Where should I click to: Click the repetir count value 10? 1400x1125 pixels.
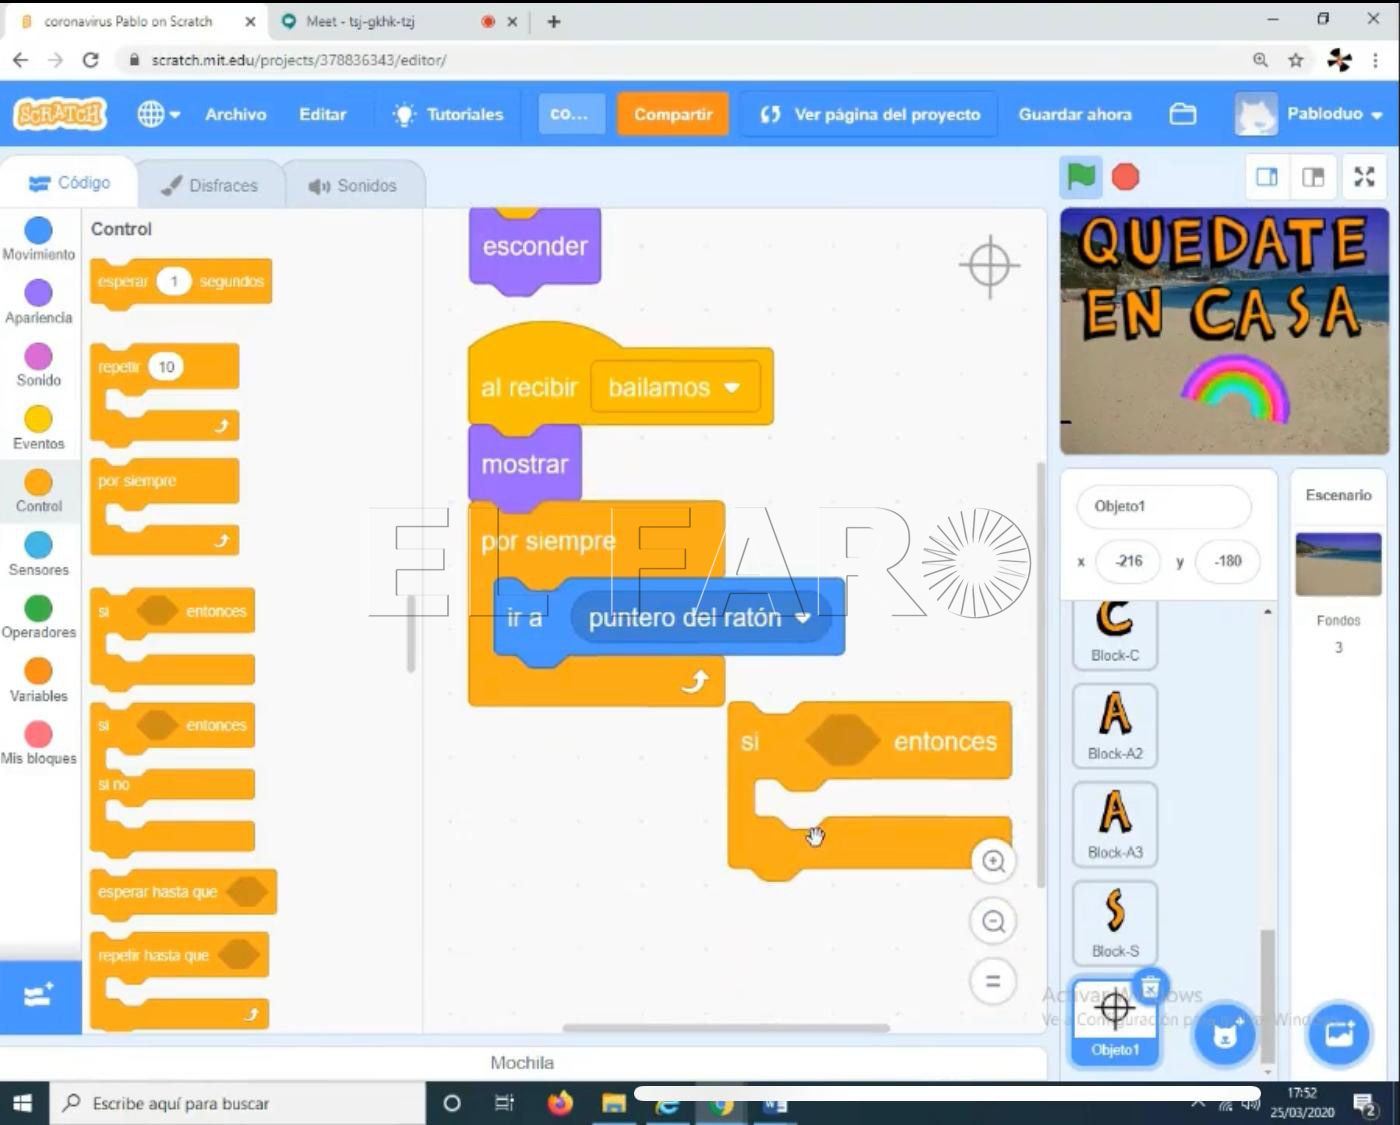pyautogui.click(x=166, y=367)
